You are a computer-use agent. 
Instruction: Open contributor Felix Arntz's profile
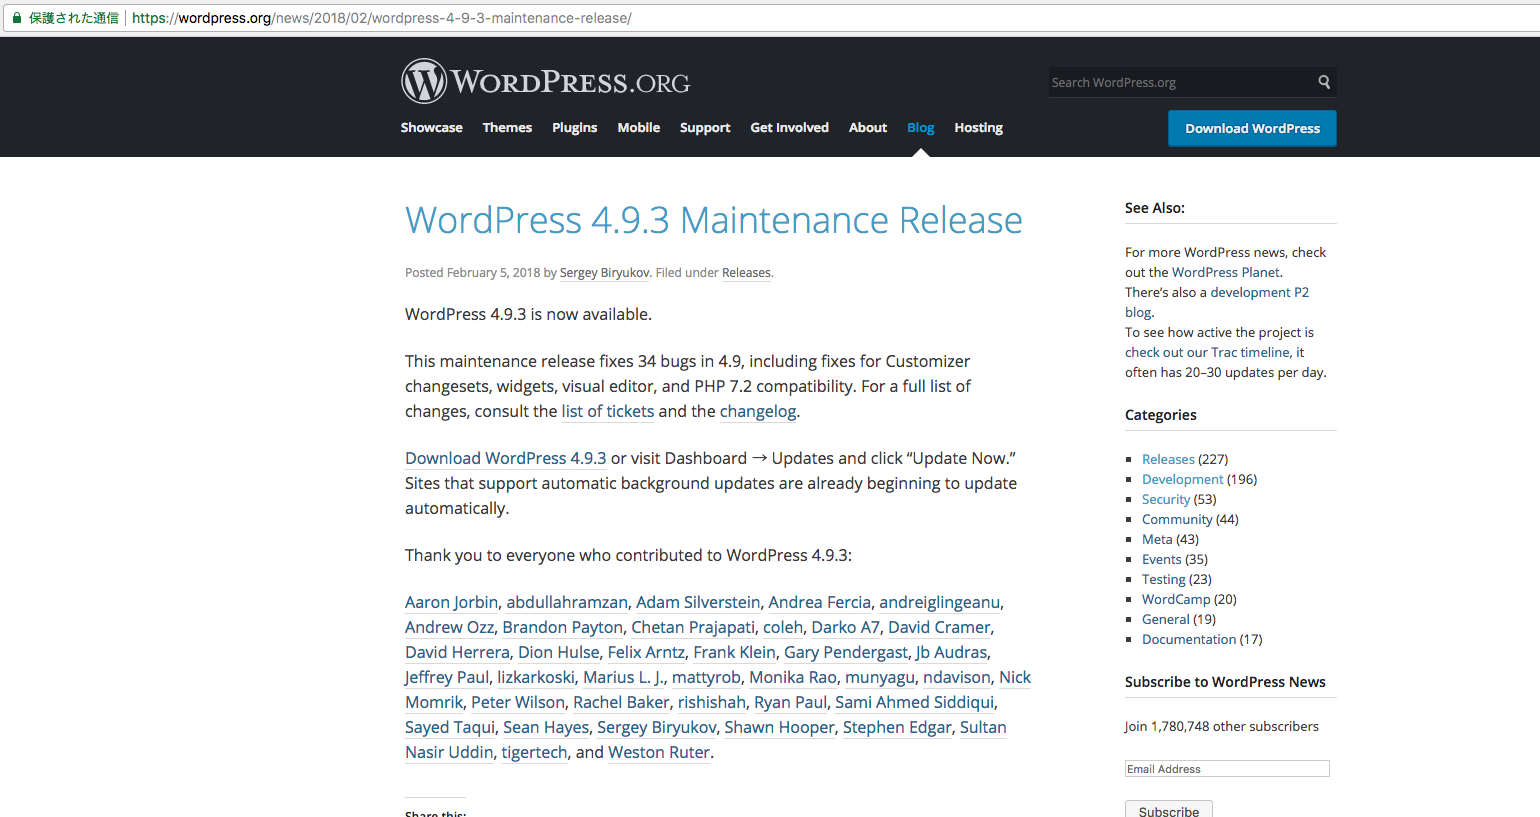tap(646, 652)
